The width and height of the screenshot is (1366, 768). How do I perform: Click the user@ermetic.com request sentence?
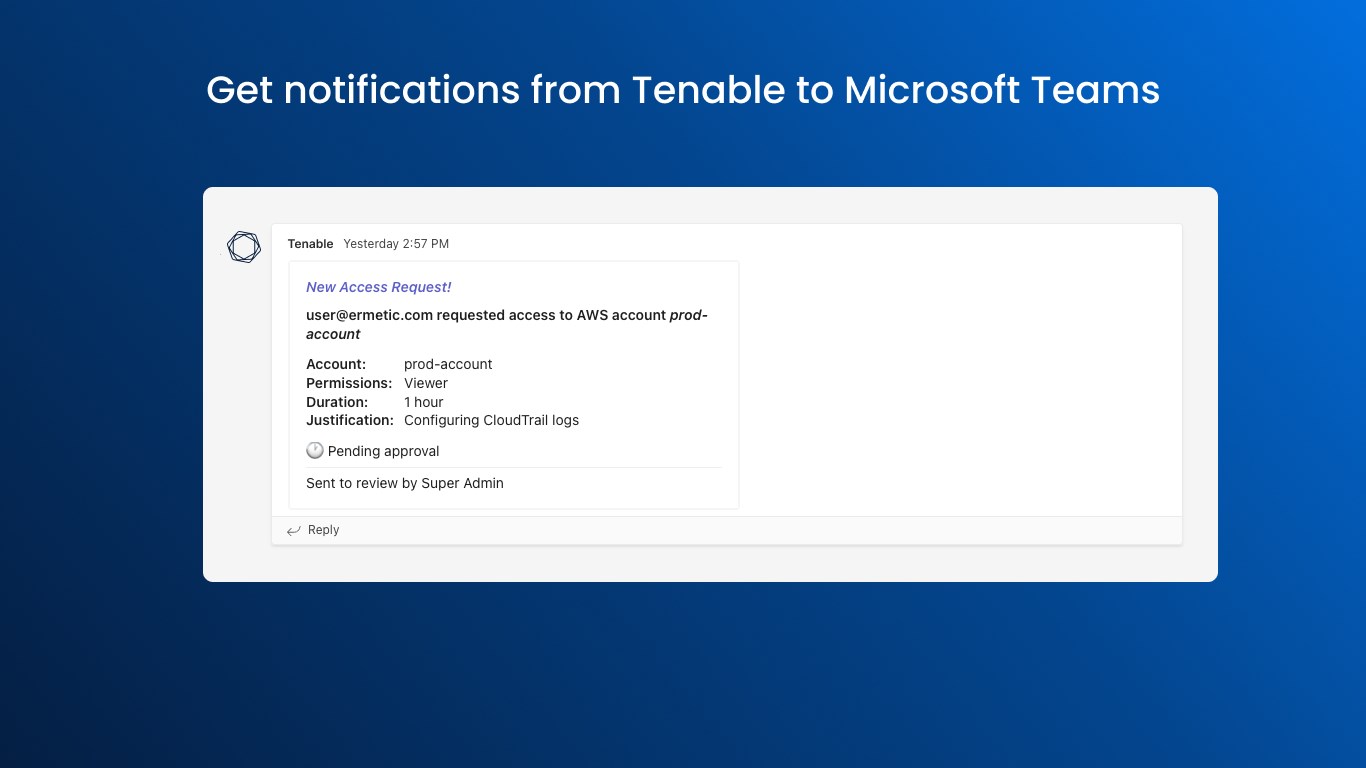coord(507,325)
